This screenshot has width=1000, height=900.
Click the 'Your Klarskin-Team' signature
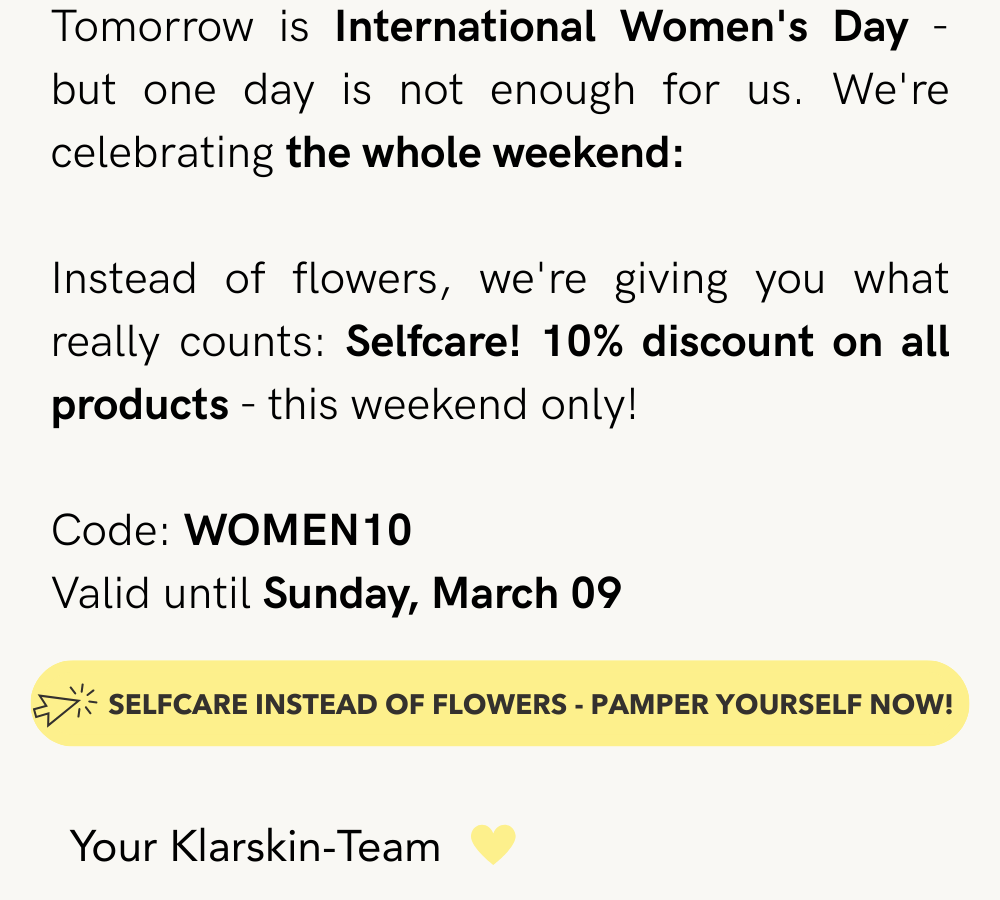tap(255, 846)
